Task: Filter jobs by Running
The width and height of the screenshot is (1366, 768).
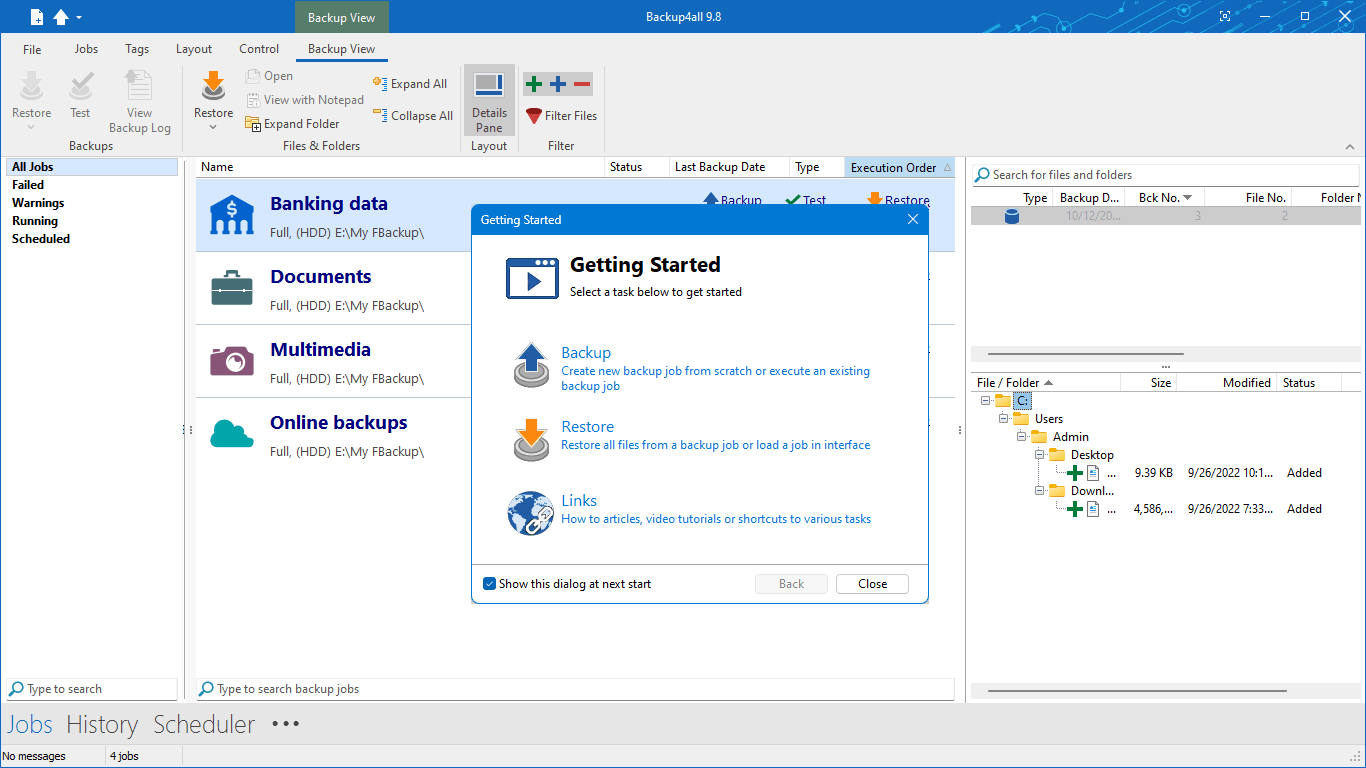Action: click(x=35, y=221)
